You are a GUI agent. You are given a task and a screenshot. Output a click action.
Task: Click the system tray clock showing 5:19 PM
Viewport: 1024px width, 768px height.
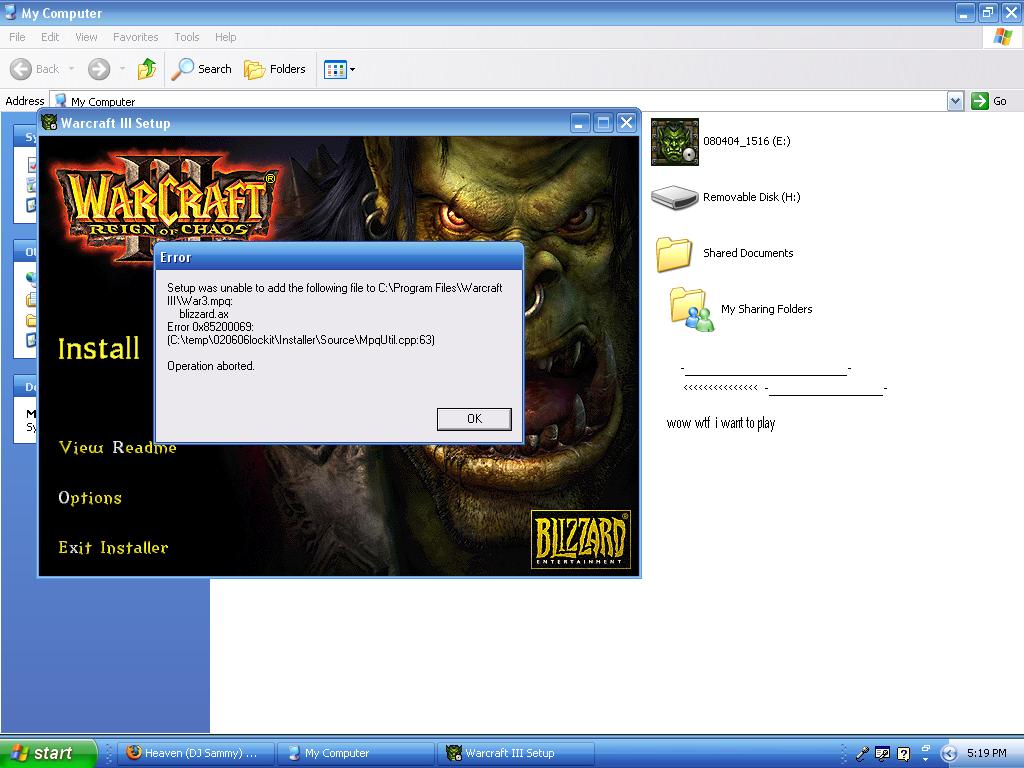pyautogui.click(x=986, y=753)
